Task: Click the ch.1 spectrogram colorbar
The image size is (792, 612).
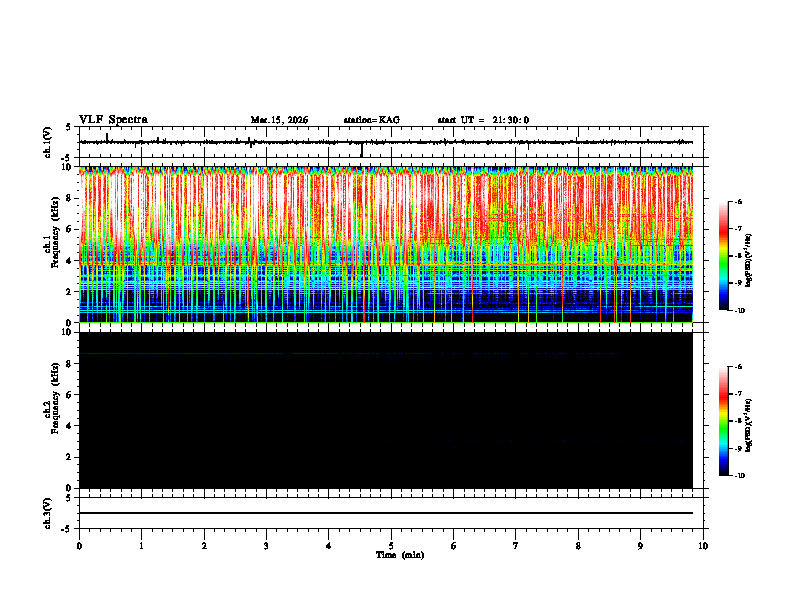Action: point(724,256)
